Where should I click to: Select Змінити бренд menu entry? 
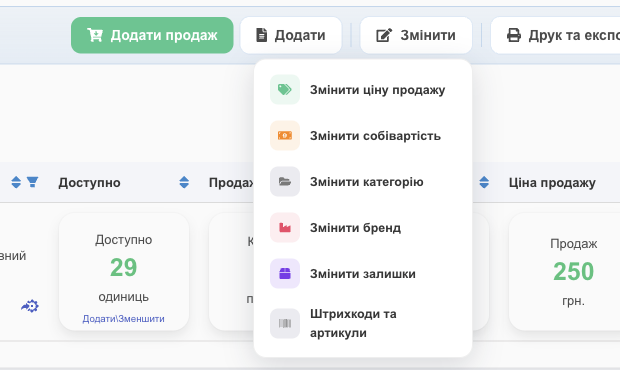coord(363,228)
